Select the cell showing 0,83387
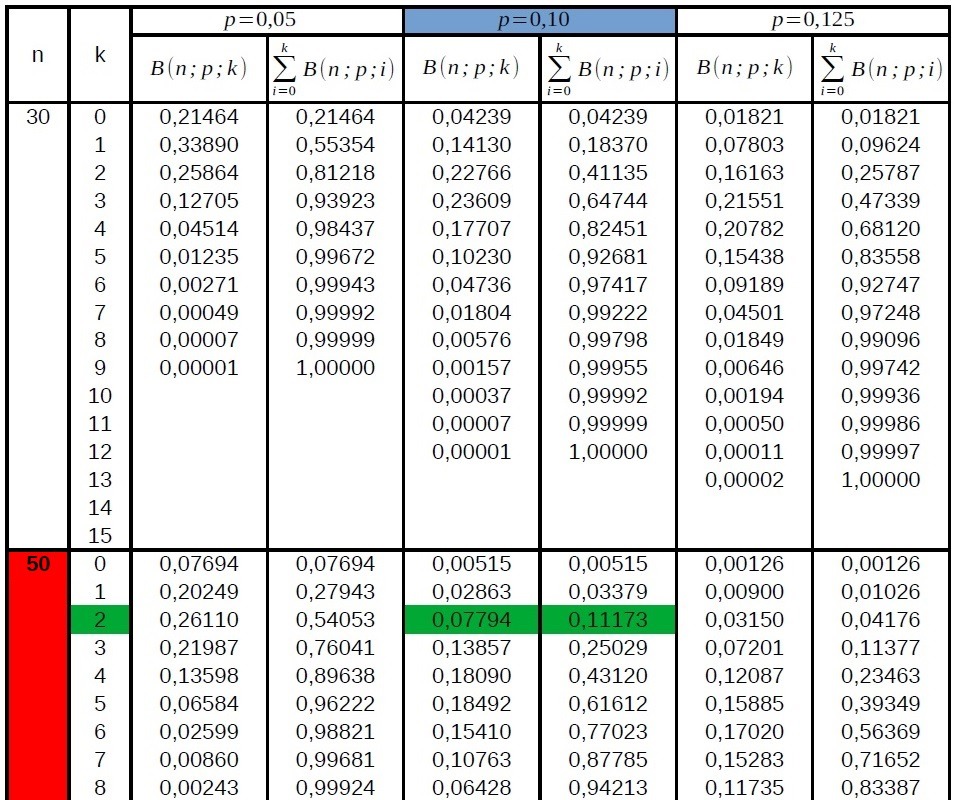The width and height of the screenshot is (955, 800). pyautogui.click(x=880, y=788)
